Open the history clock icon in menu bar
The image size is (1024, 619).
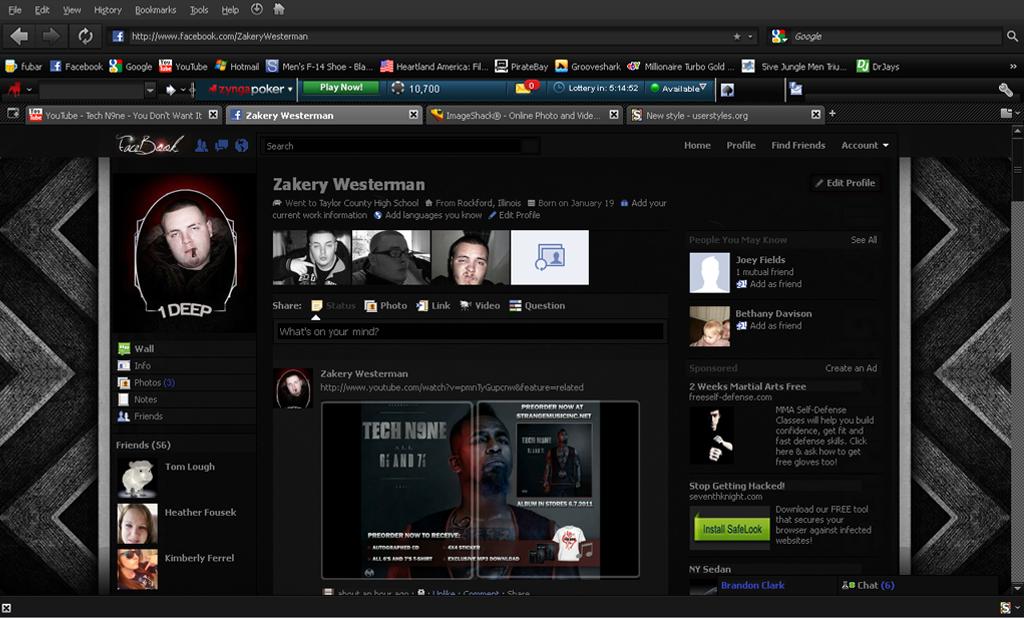(257, 9)
